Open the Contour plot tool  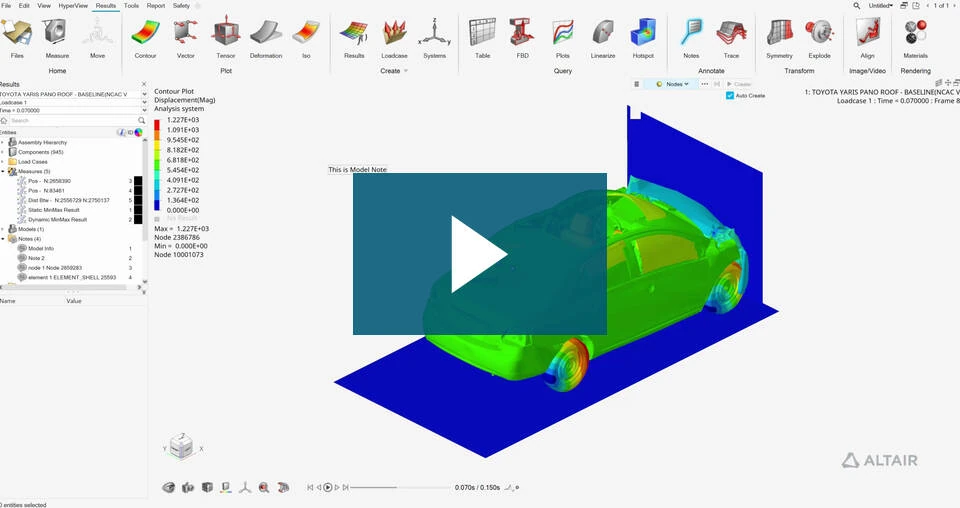click(x=145, y=38)
